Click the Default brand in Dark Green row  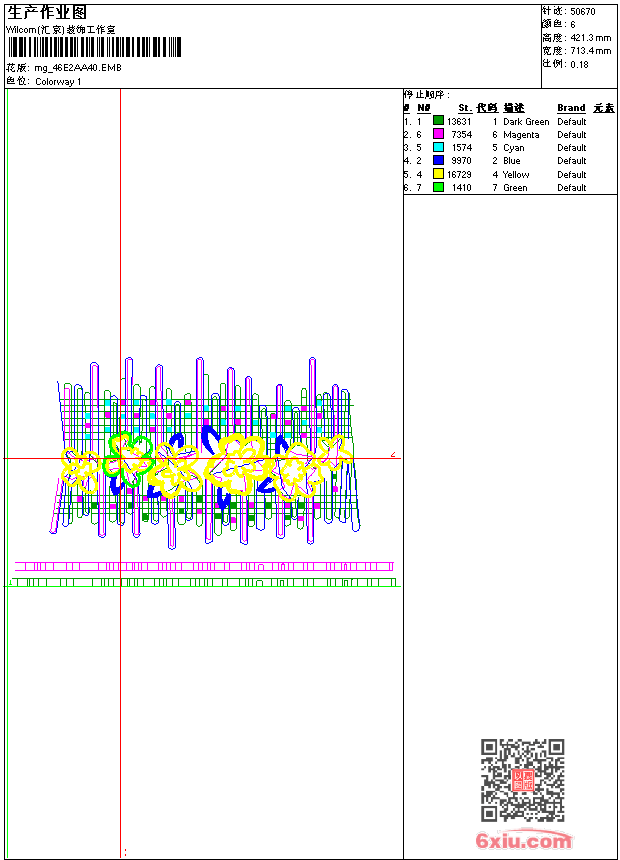pyautogui.click(x=572, y=121)
